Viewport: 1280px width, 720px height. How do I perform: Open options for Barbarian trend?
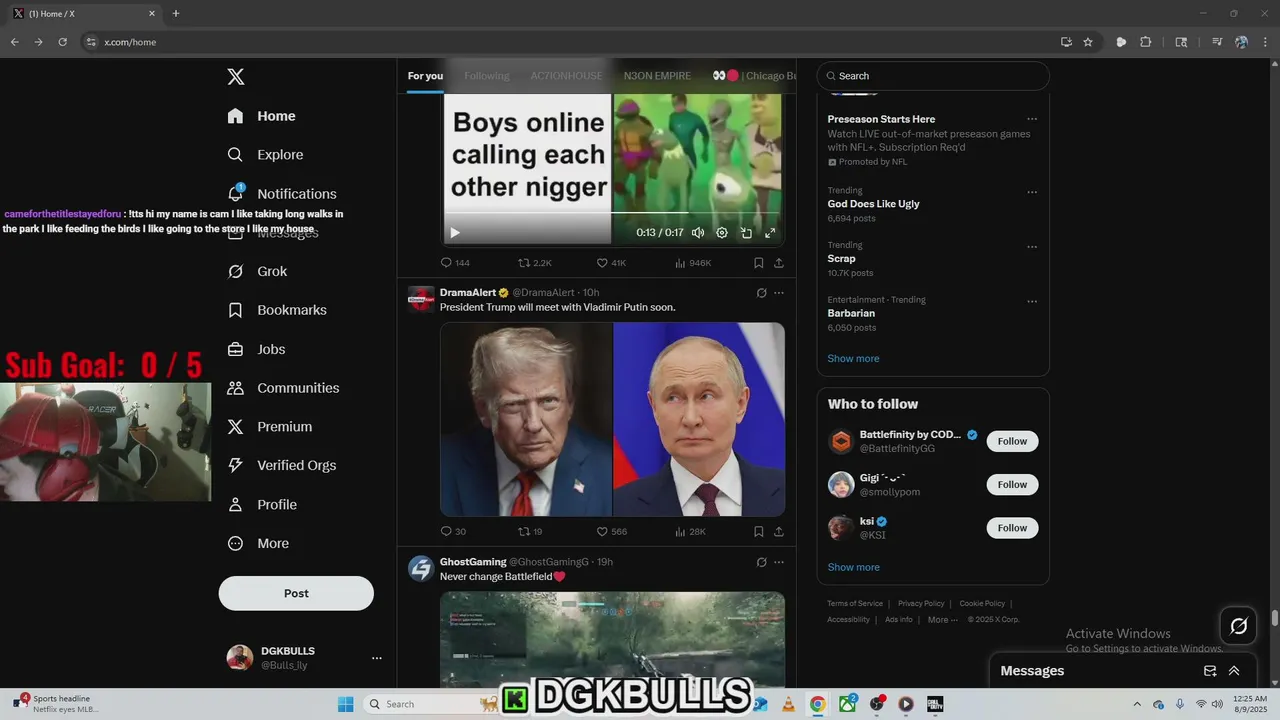tap(1032, 301)
